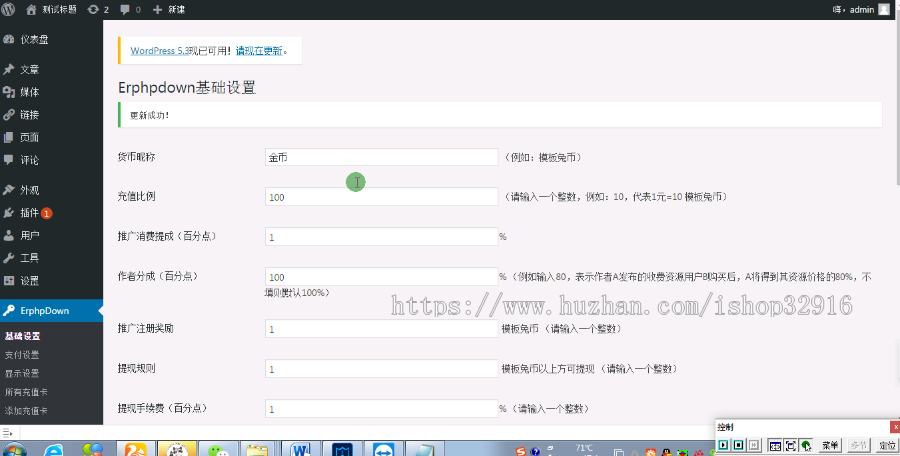Close the 控制 panel with red x
The width and height of the screenshot is (900, 456).
tap(895, 427)
